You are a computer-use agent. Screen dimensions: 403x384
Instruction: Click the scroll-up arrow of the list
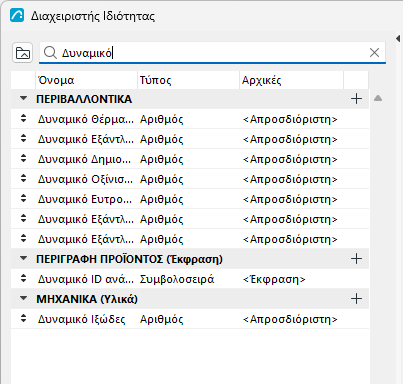(x=378, y=98)
